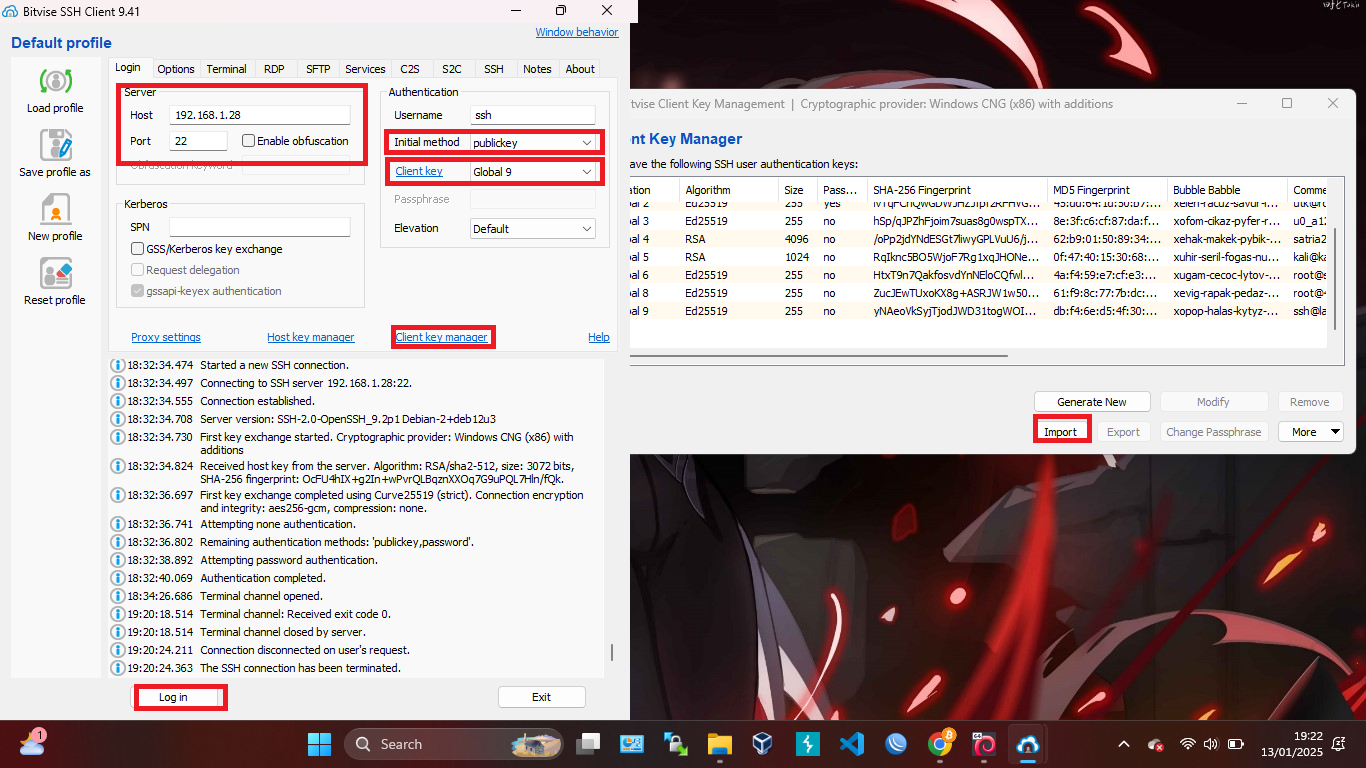This screenshot has height=768, width=1366.
Task: Switch to the C2S tab
Action: [x=410, y=69]
